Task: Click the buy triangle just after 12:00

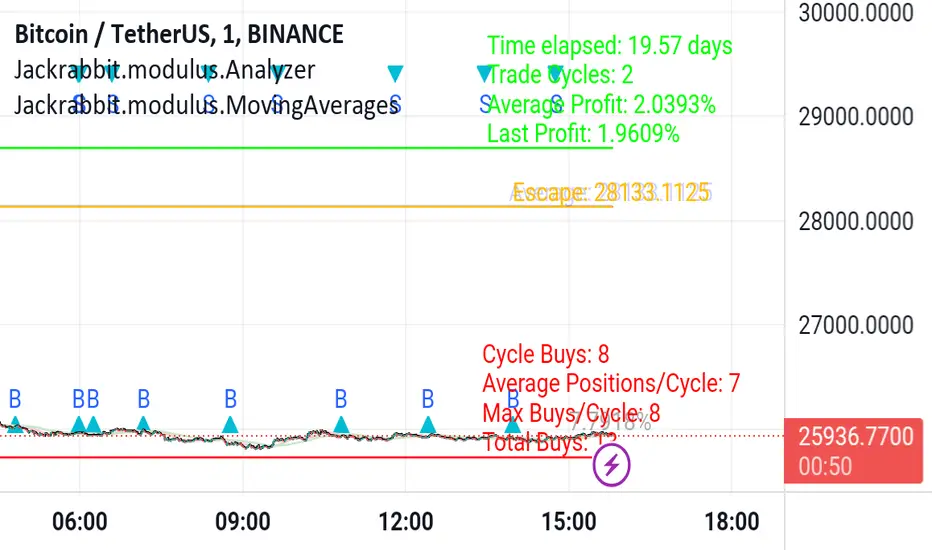Action: pyautogui.click(x=428, y=424)
